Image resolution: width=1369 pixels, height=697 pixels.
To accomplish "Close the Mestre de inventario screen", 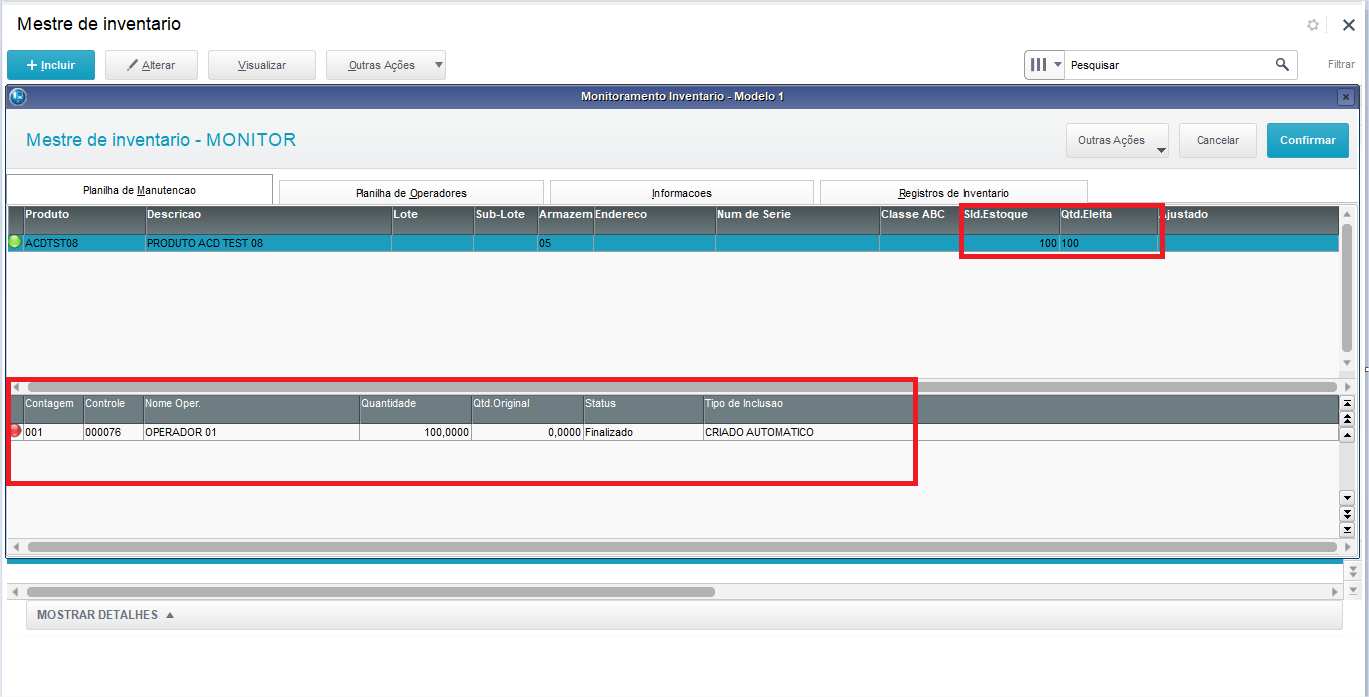I will 1348,25.
